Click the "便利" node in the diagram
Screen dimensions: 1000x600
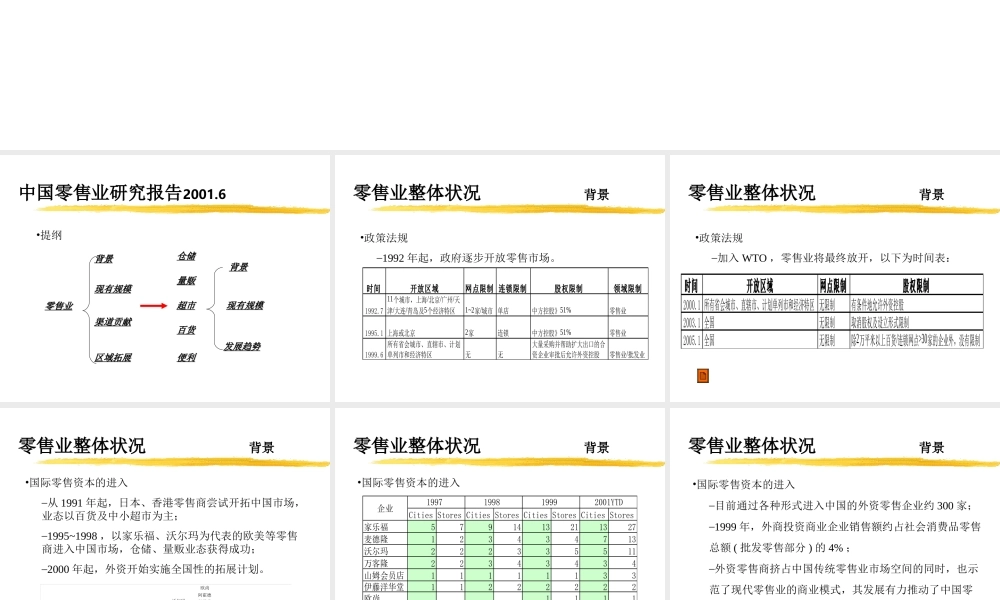186,356
